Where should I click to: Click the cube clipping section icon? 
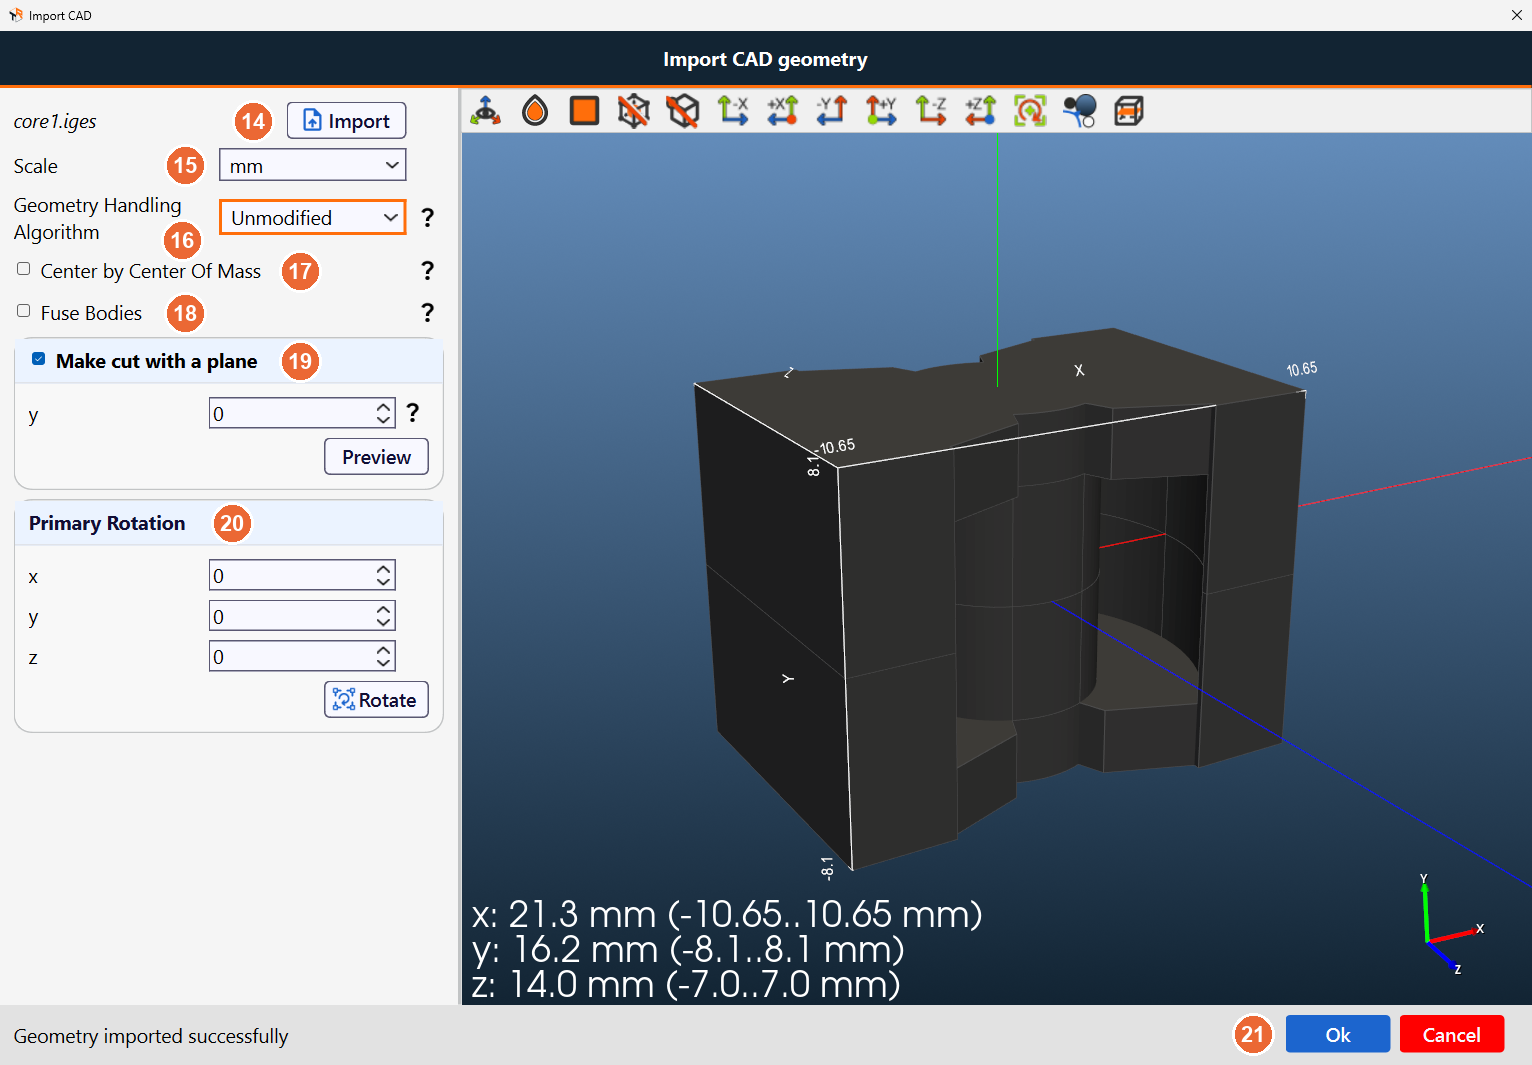[x=1129, y=111]
